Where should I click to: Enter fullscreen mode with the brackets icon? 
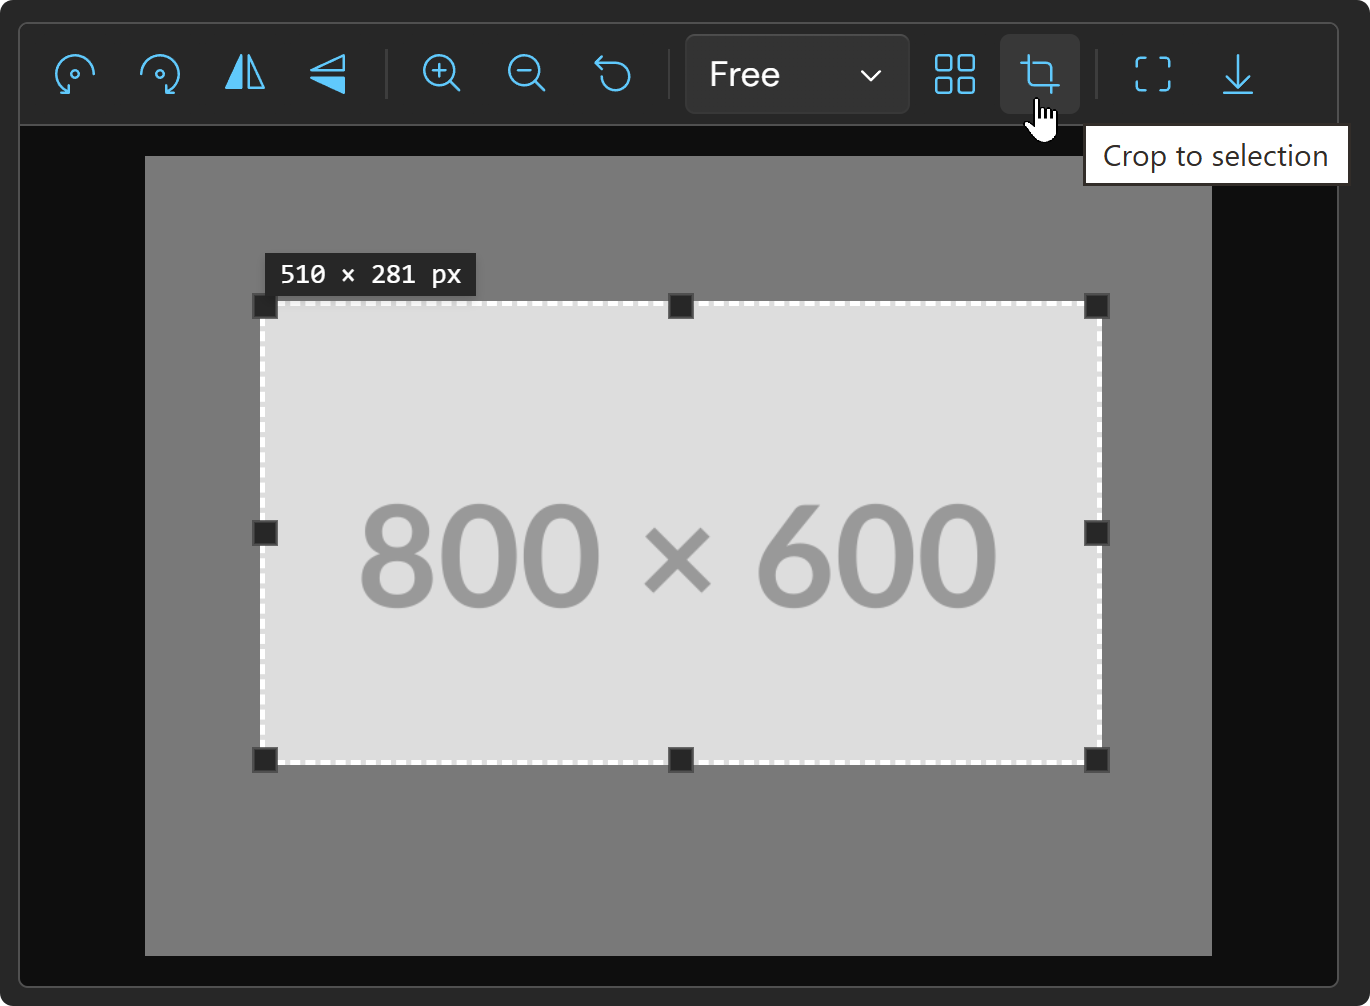pos(1153,74)
